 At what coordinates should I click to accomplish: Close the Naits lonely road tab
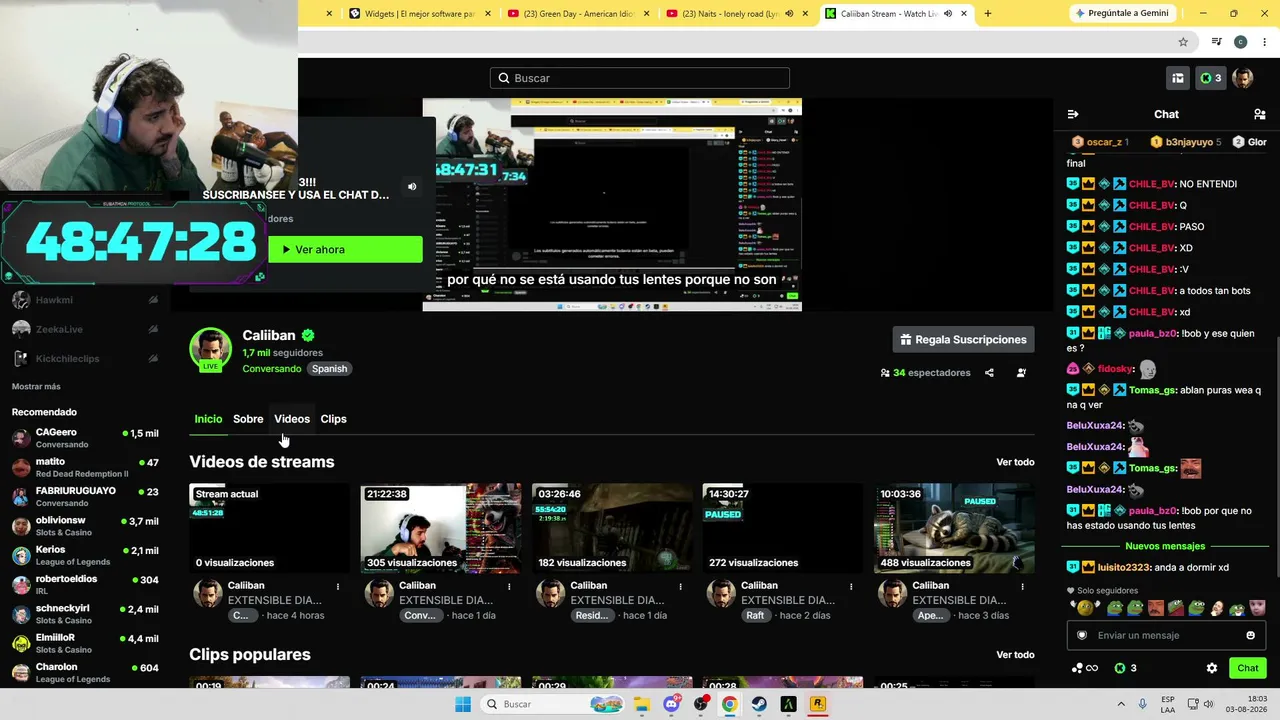805,14
